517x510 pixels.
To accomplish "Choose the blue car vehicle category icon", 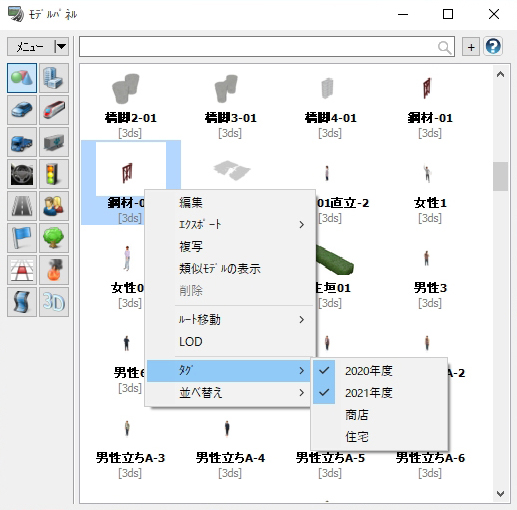I will pyautogui.click(x=22, y=110).
